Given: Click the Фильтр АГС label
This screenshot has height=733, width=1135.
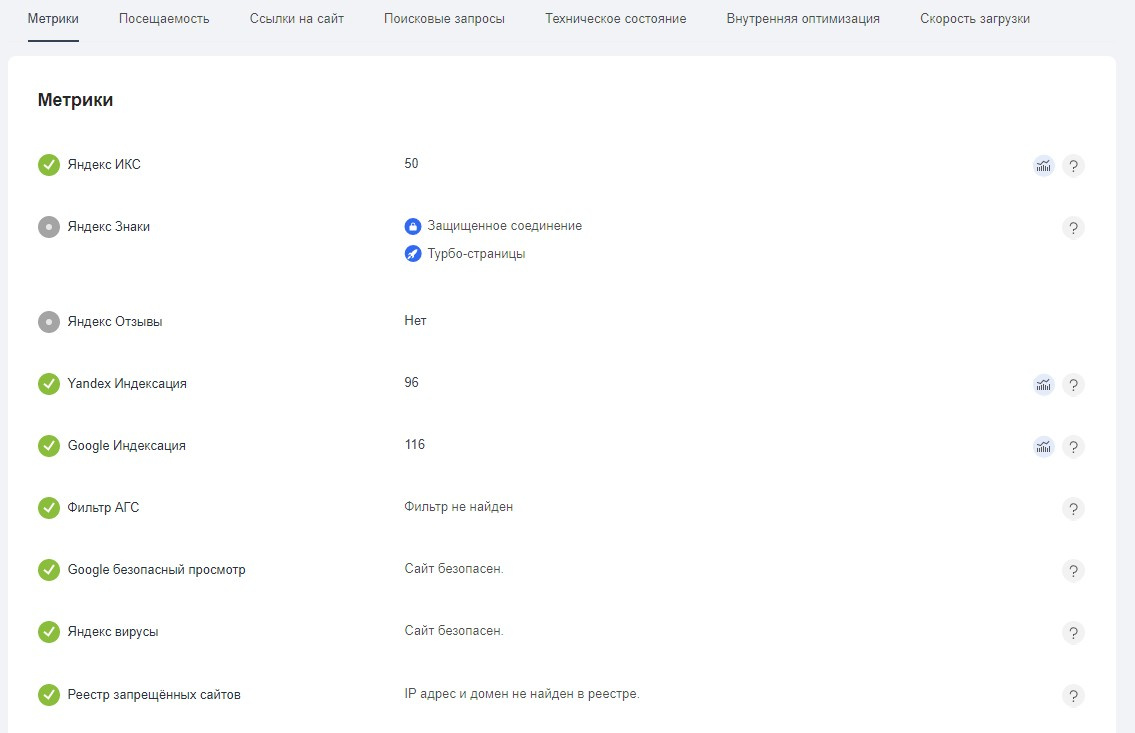Looking at the screenshot, I should coord(104,508).
